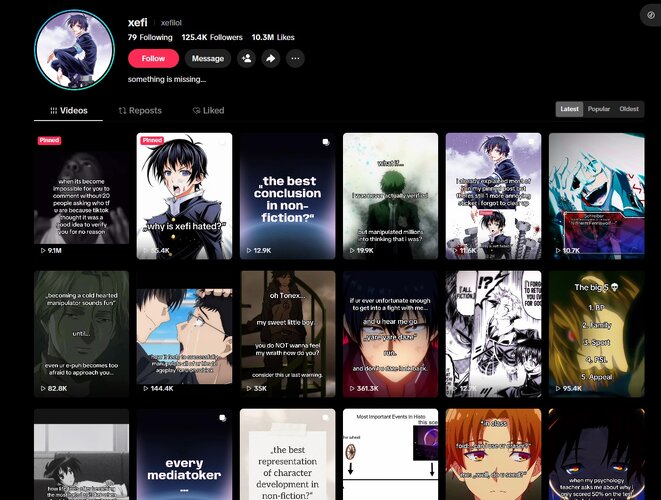Click the play count icon showing 9.1M

(x=43, y=250)
